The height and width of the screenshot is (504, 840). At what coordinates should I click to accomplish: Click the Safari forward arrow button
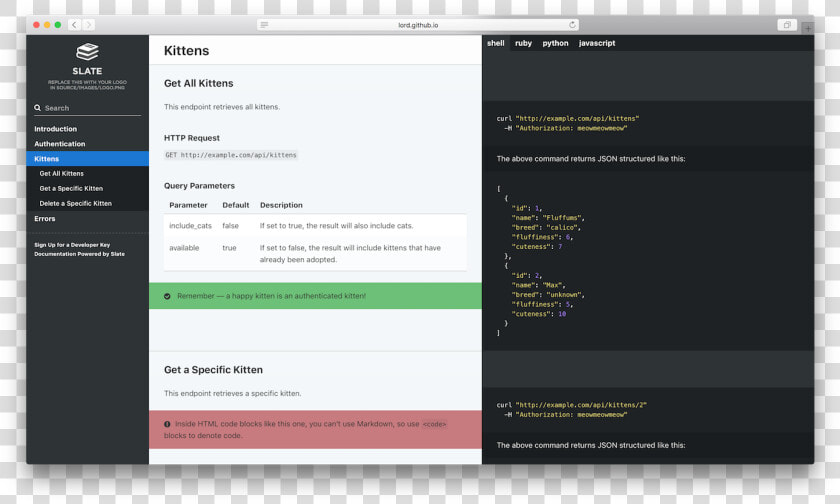click(89, 25)
